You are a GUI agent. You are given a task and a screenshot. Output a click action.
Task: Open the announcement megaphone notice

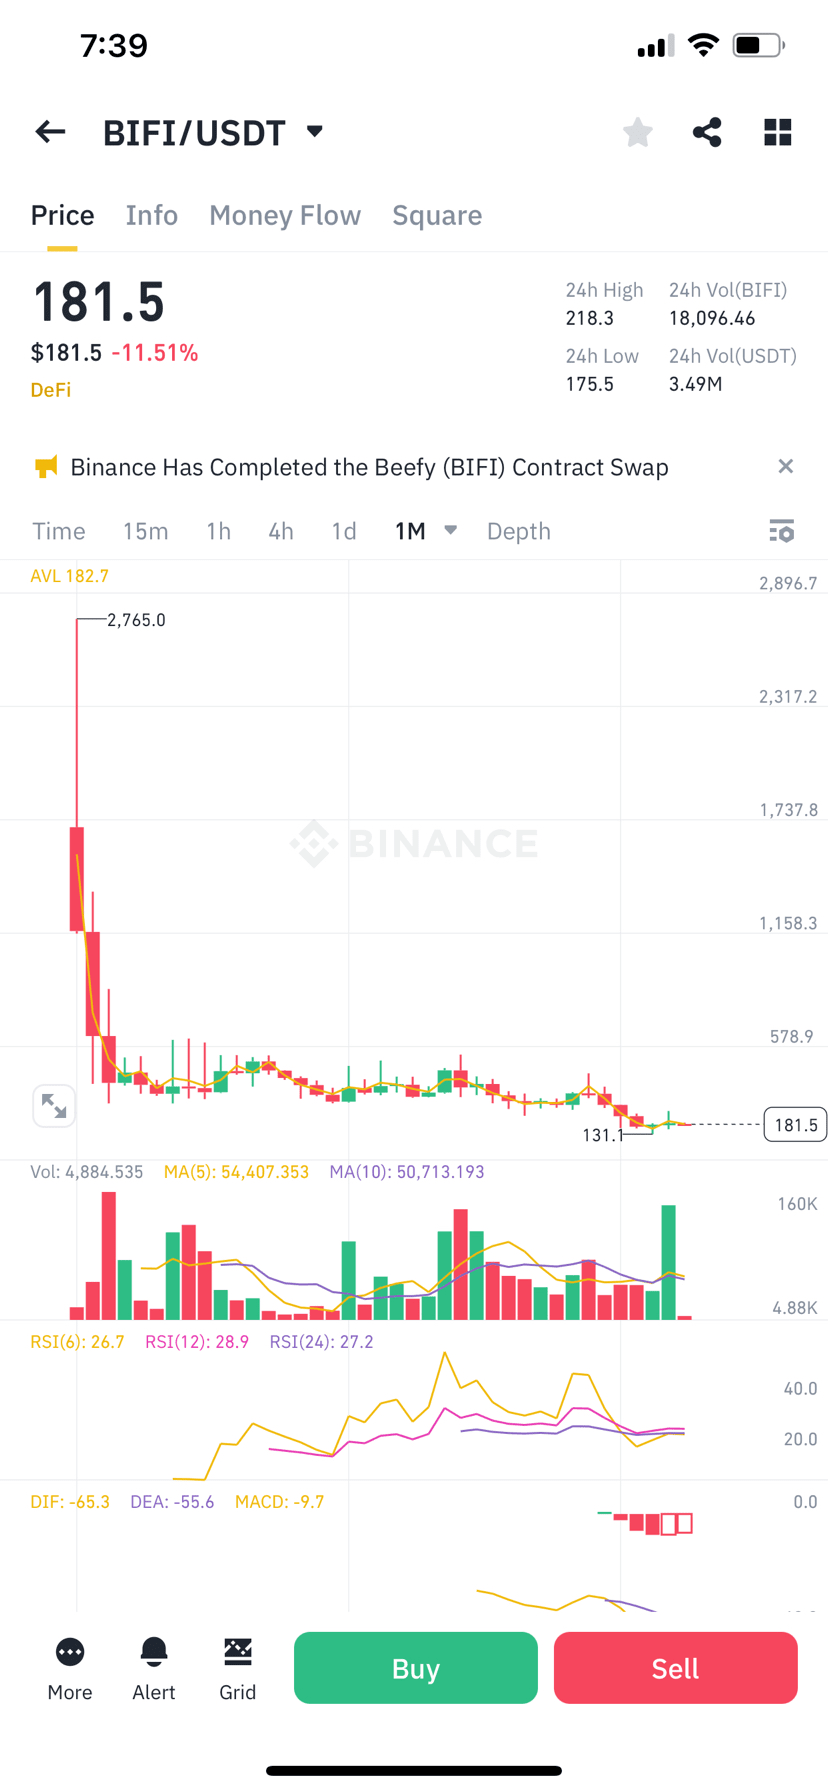[46, 467]
